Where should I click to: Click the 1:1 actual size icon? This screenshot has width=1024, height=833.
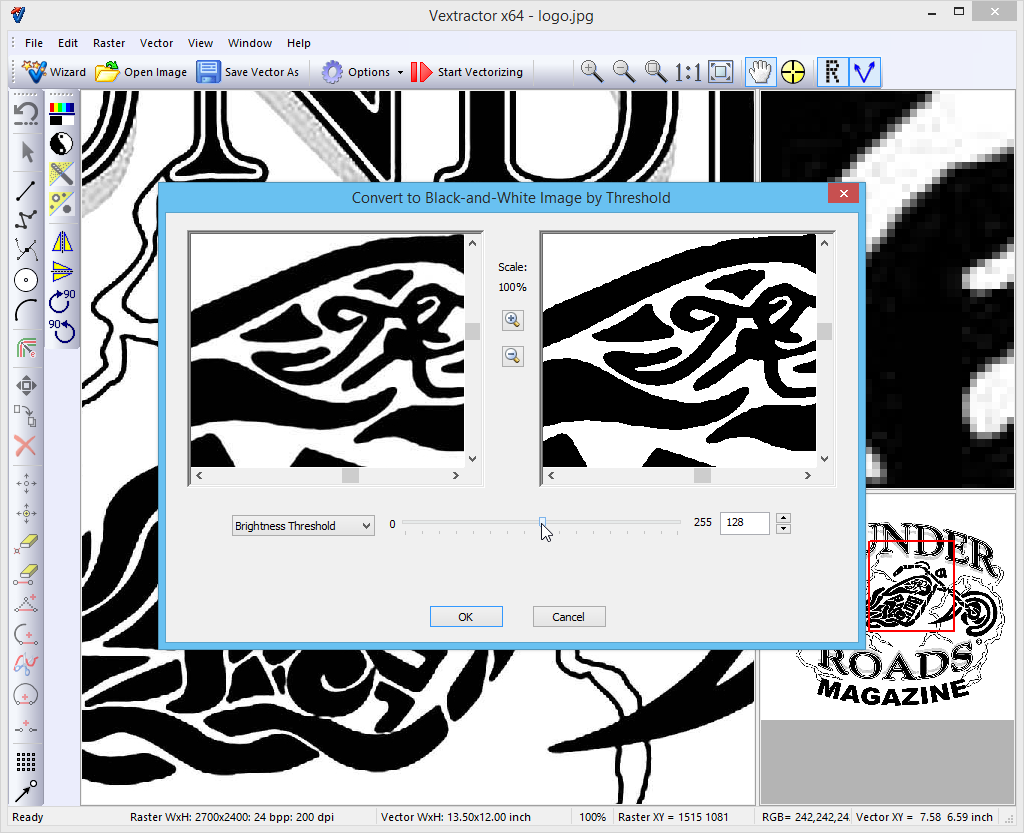pos(688,72)
